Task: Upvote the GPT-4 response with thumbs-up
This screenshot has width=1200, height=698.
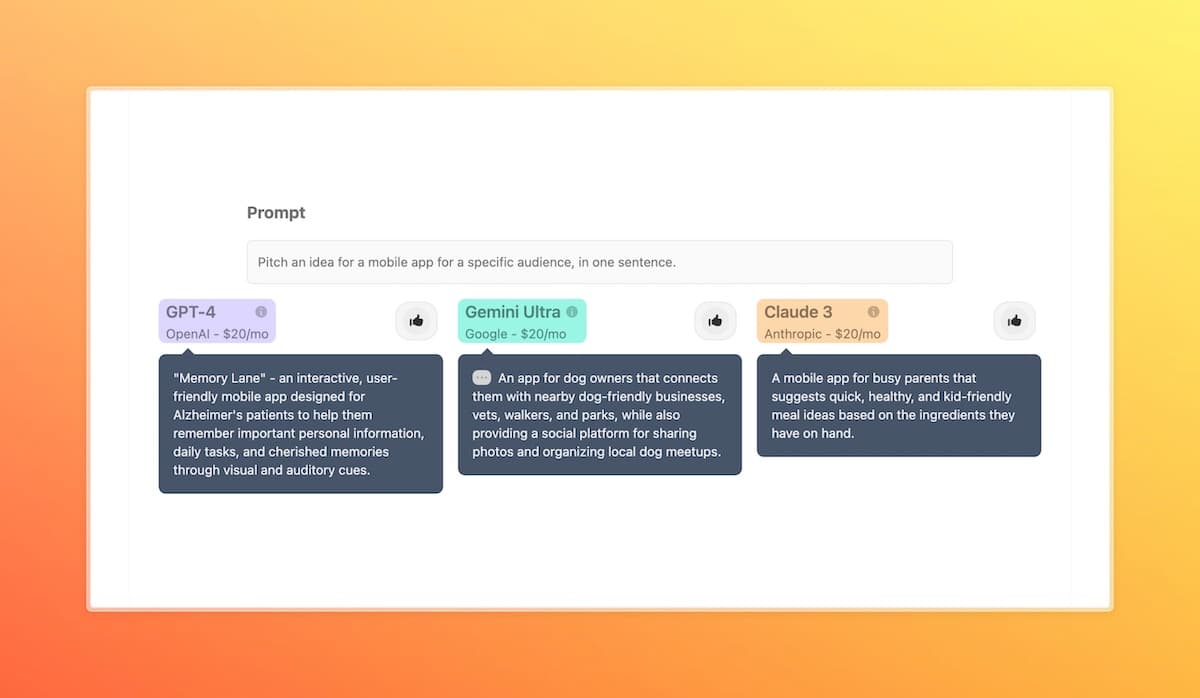Action: pyautogui.click(x=416, y=321)
